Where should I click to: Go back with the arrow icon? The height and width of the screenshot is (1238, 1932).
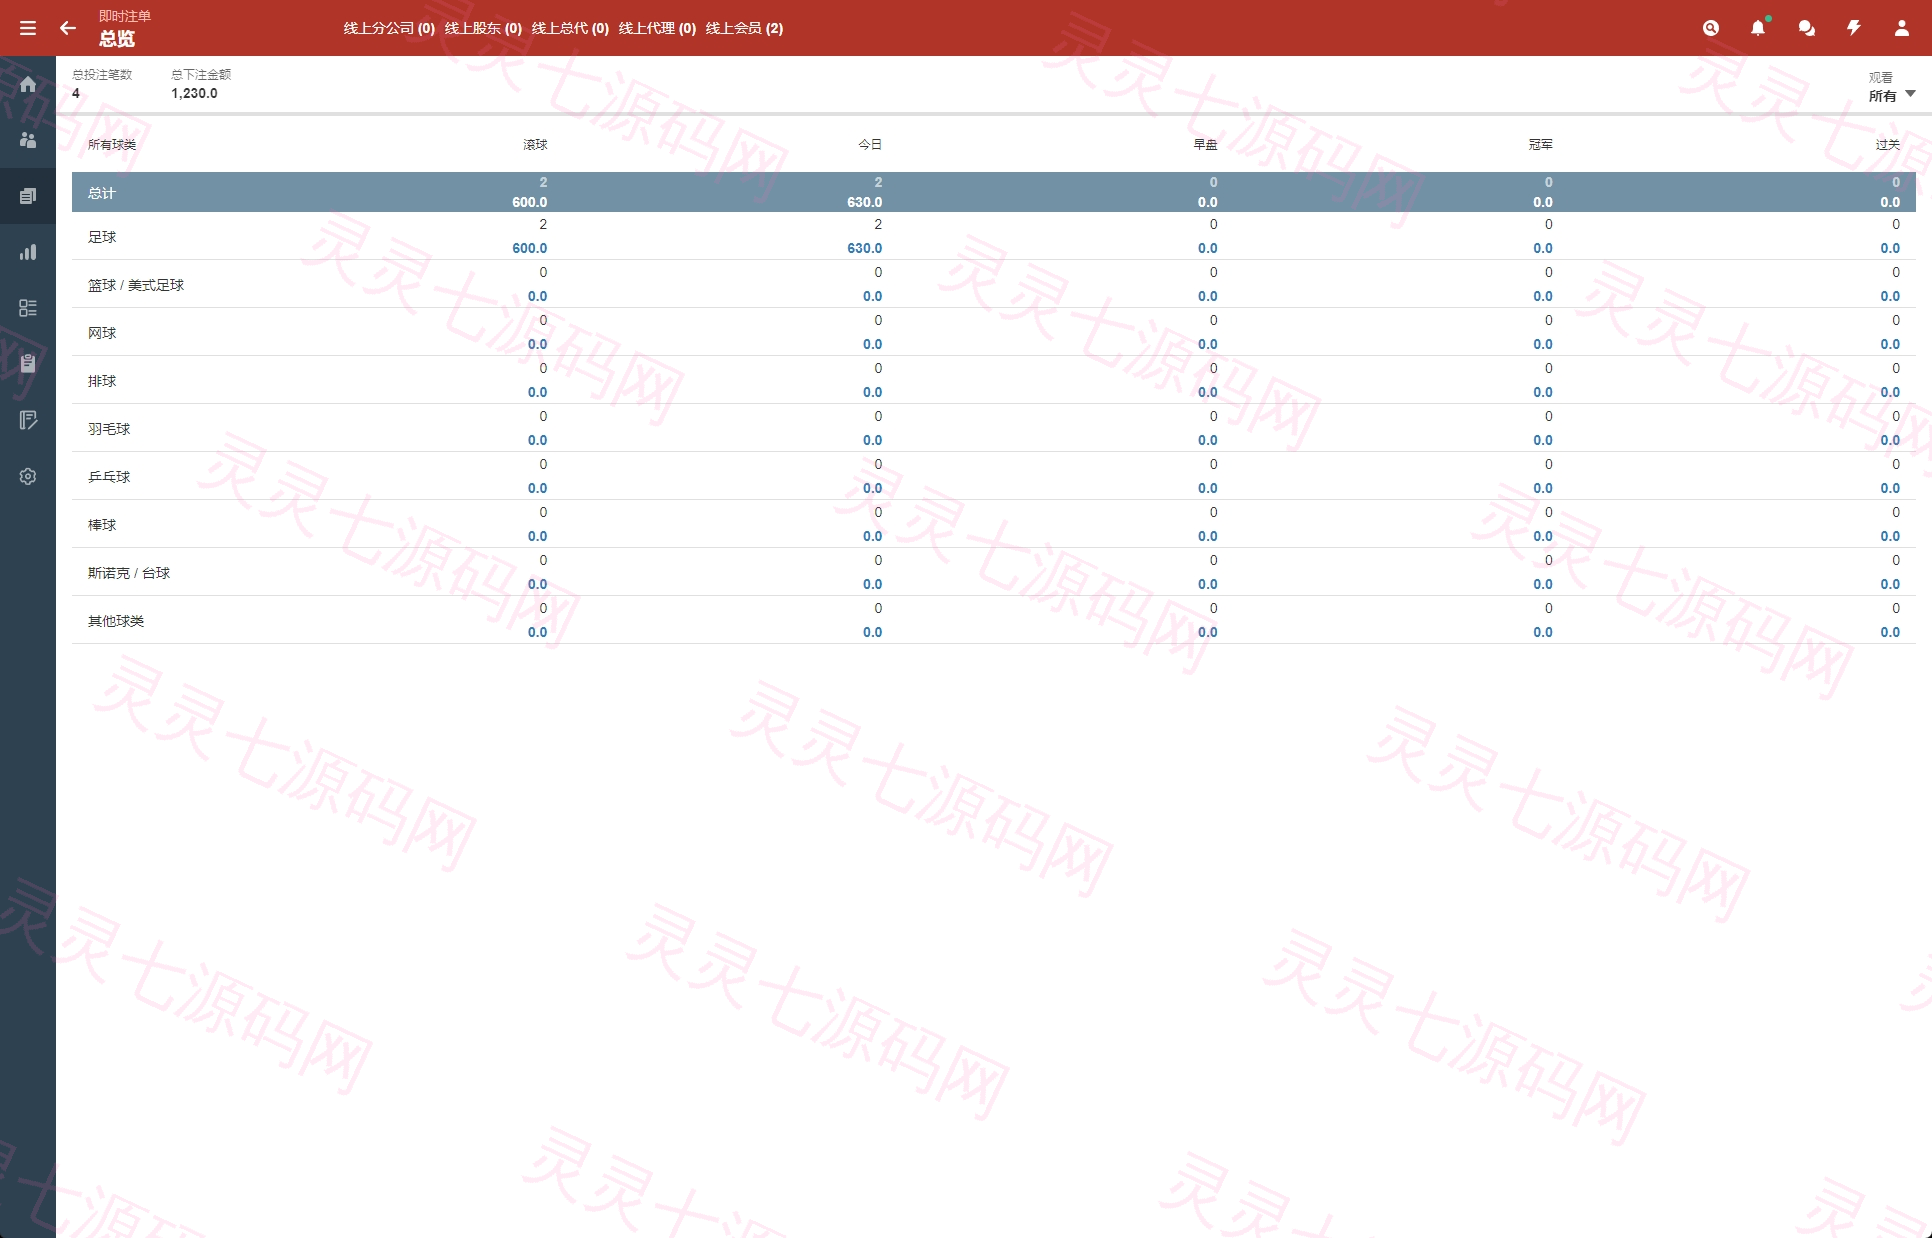coord(67,28)
